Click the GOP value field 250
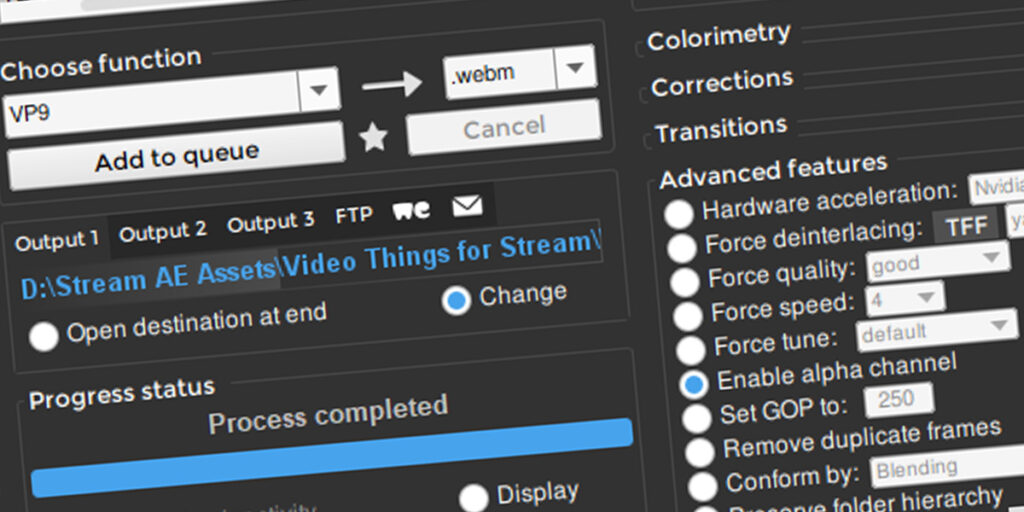 (899, 400)
